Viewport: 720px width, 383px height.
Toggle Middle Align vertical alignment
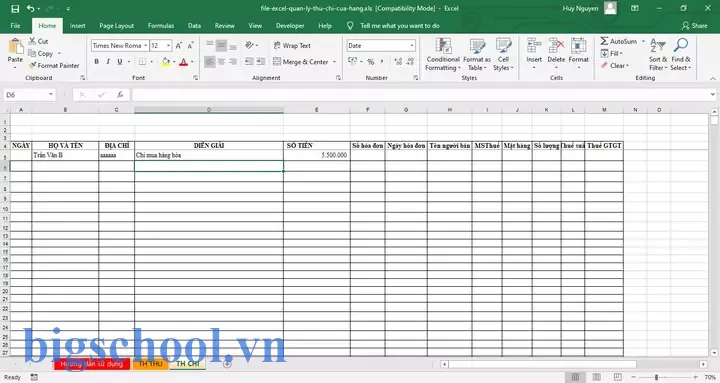point(221,45)
